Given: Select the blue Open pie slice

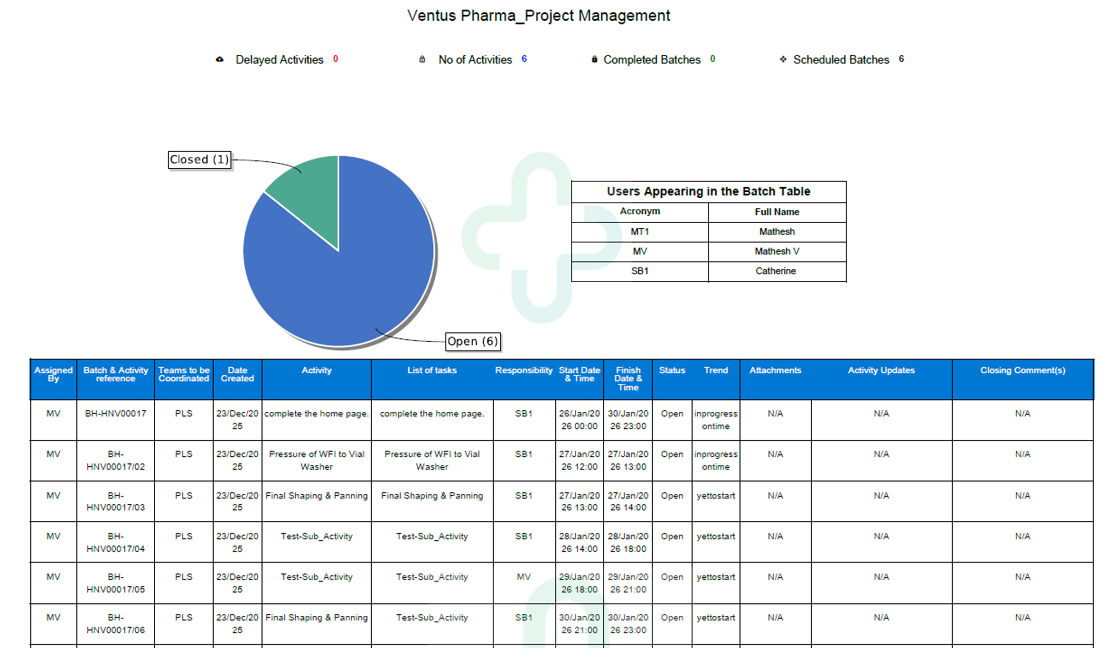Looking at the screenshot, I should [340, 270].
